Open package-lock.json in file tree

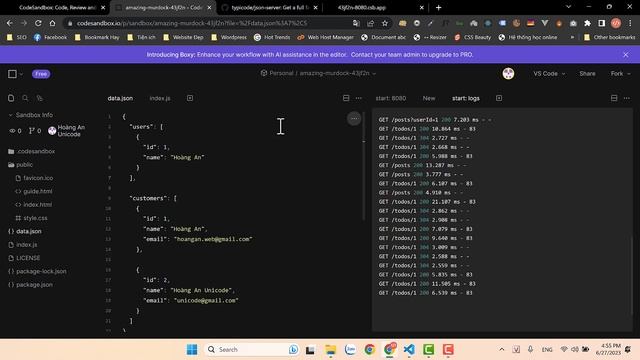37,271
